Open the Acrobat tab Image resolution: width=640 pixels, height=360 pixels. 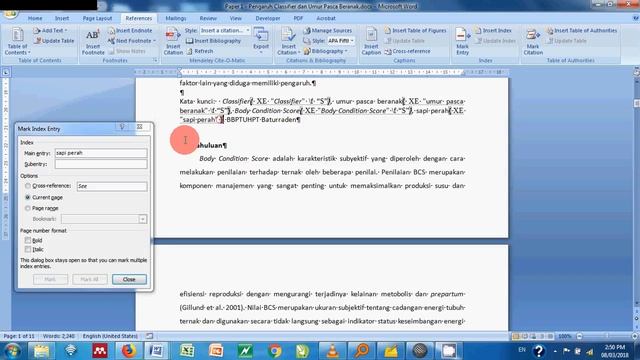(326, 18)
